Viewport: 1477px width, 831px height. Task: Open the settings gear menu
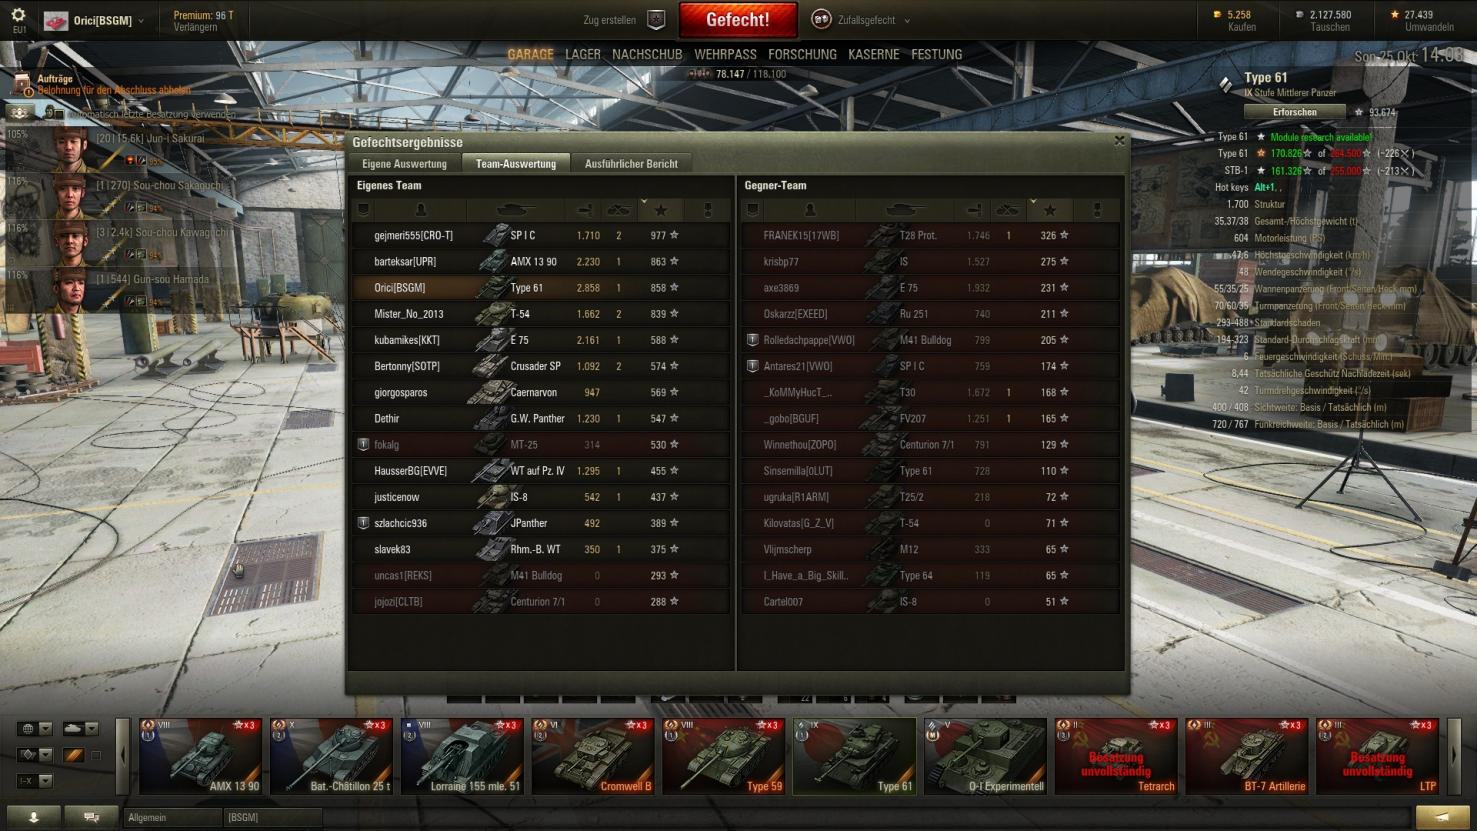pyautogui.click(x=18, y=16)
